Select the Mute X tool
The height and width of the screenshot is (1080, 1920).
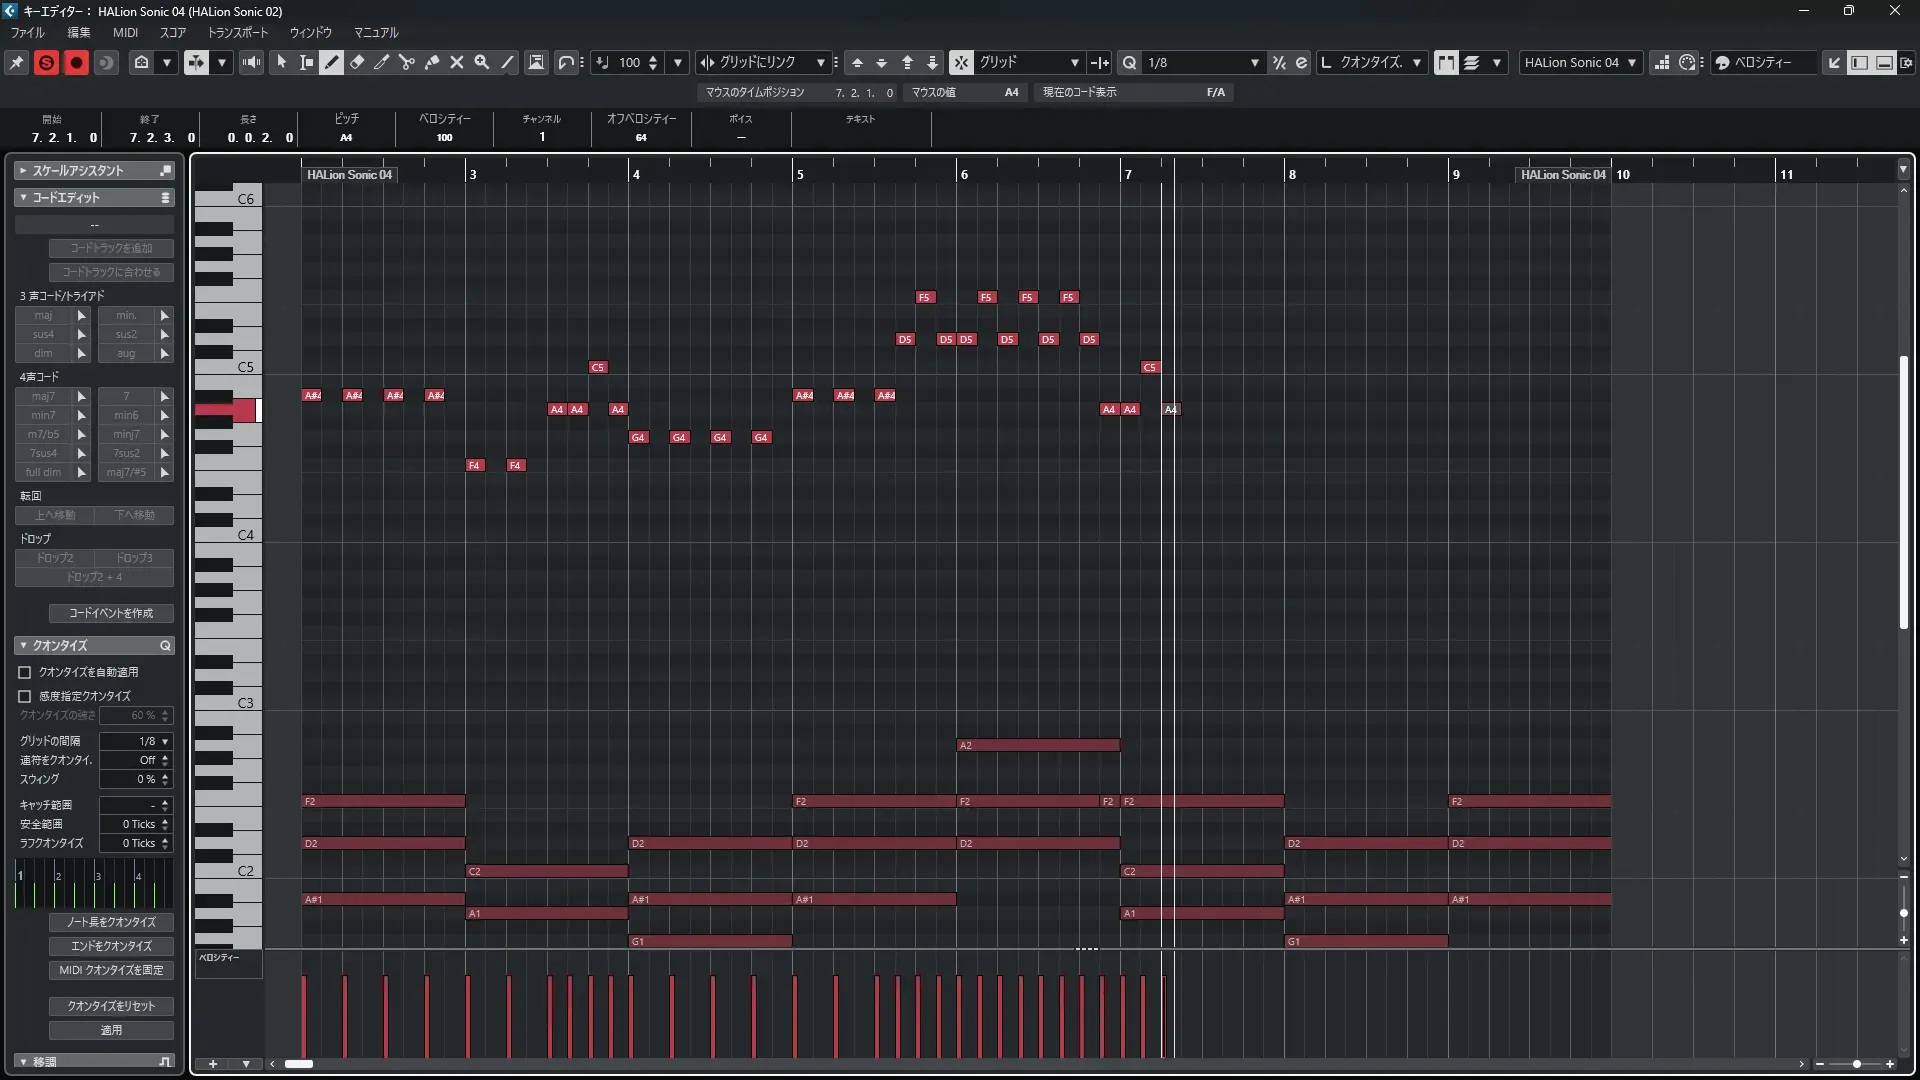tap(457, 62)
